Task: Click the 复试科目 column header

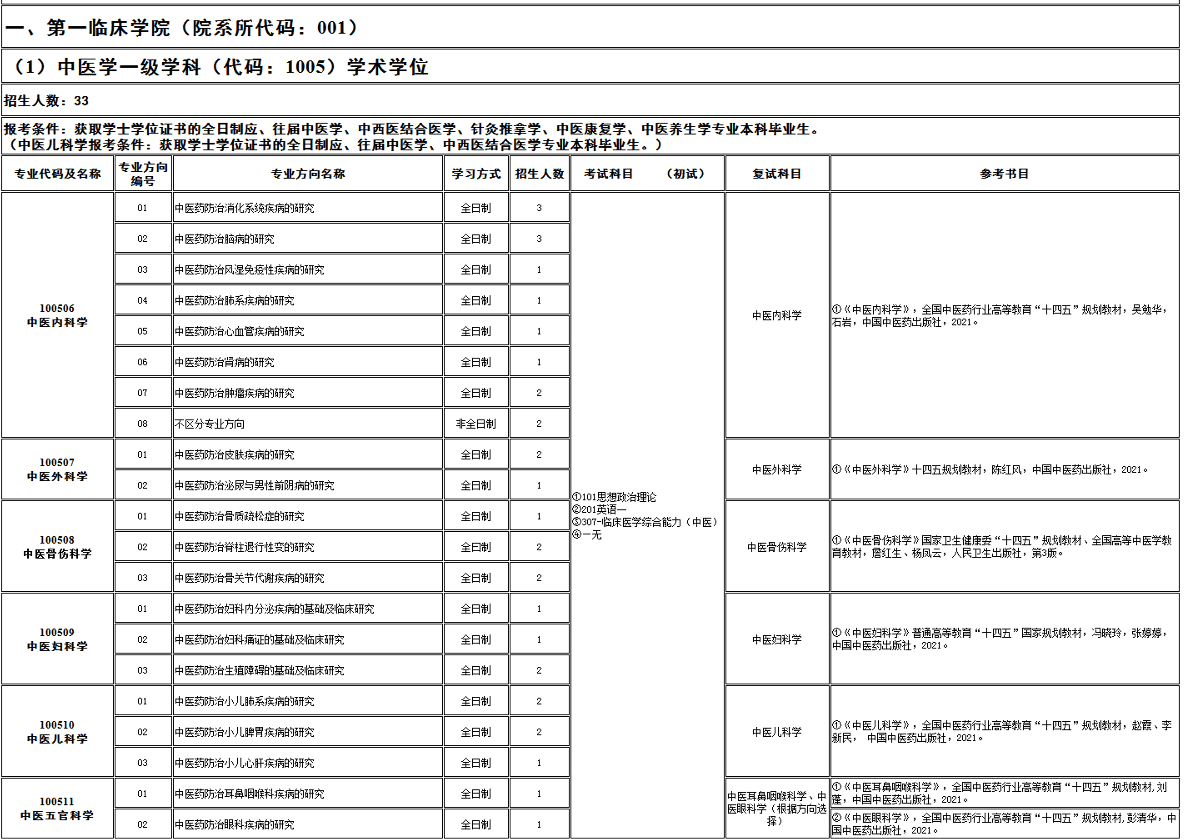Action: pos(777,174)
